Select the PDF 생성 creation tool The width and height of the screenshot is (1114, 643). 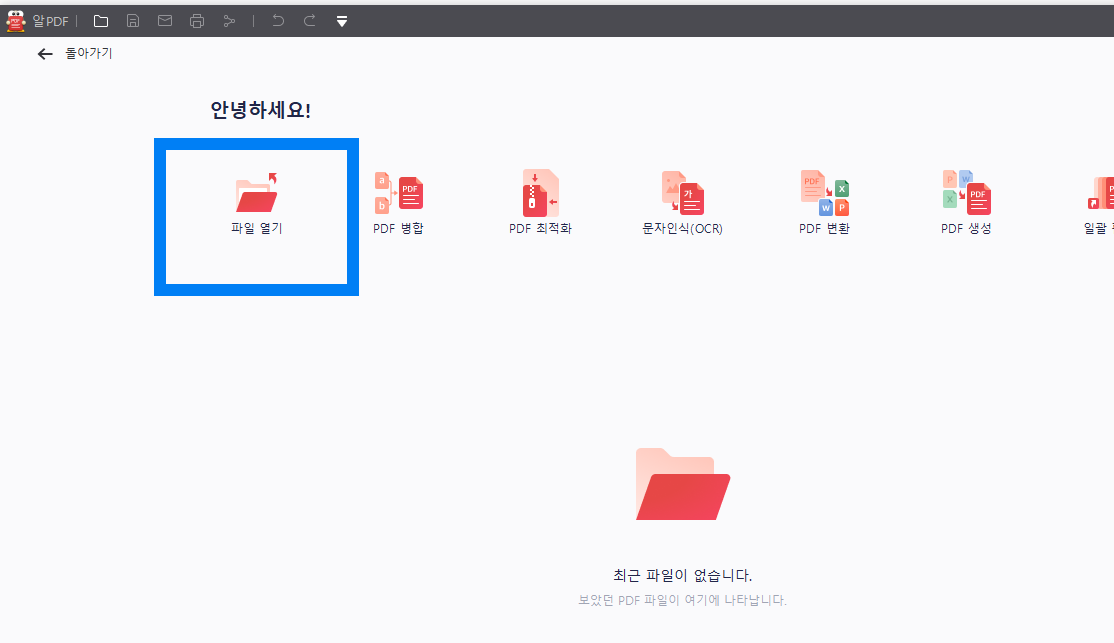pos(966,201)
